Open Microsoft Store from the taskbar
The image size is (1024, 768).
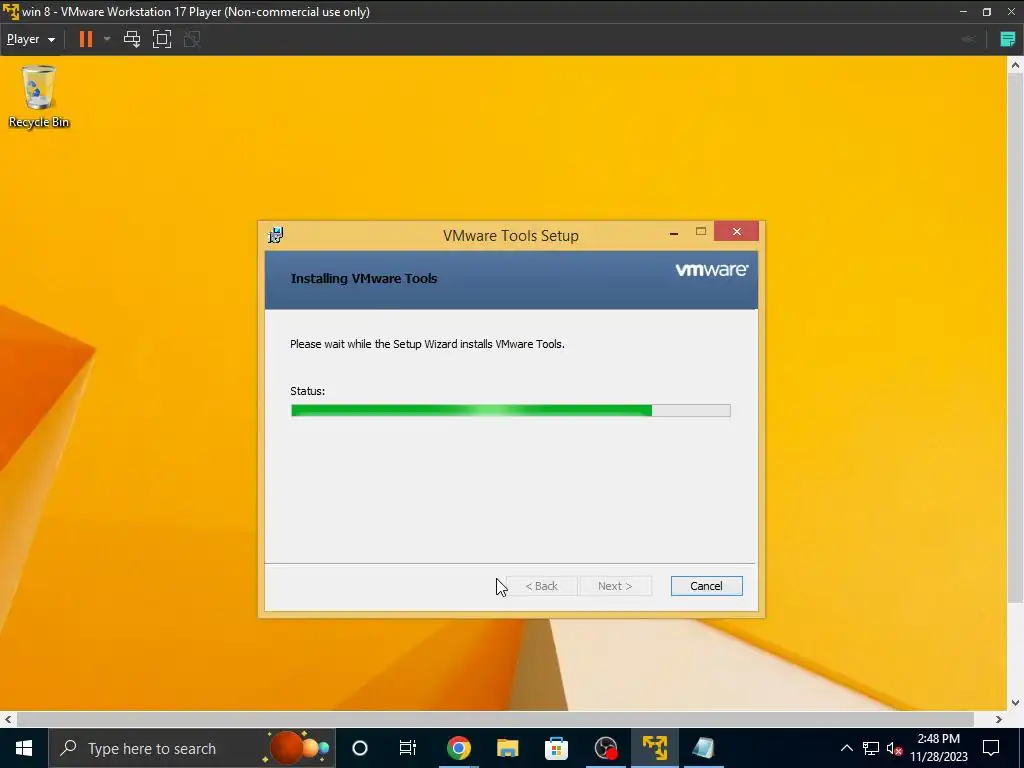[x=556, y=748]
